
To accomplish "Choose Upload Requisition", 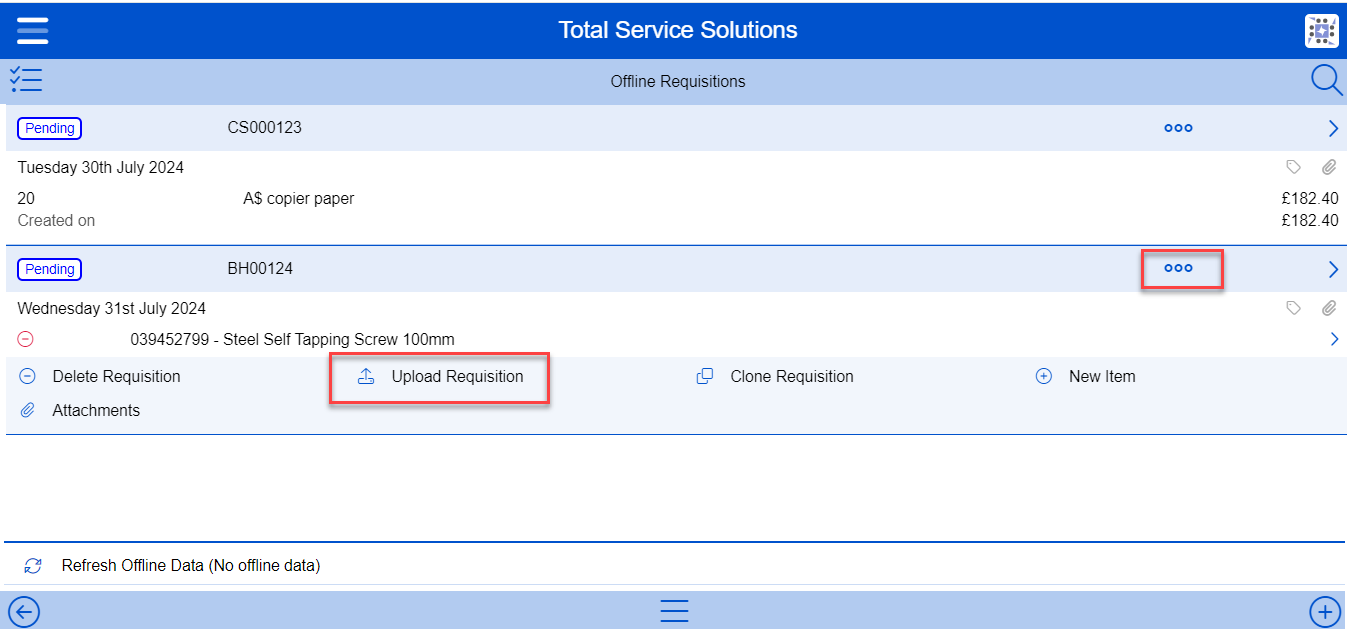I will 440,377.
